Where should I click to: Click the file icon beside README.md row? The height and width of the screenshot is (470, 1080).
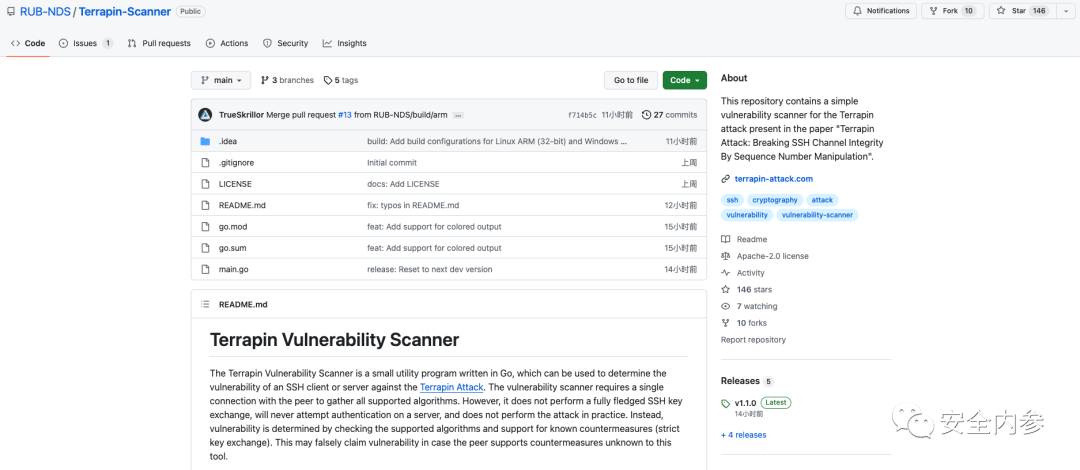205,205
